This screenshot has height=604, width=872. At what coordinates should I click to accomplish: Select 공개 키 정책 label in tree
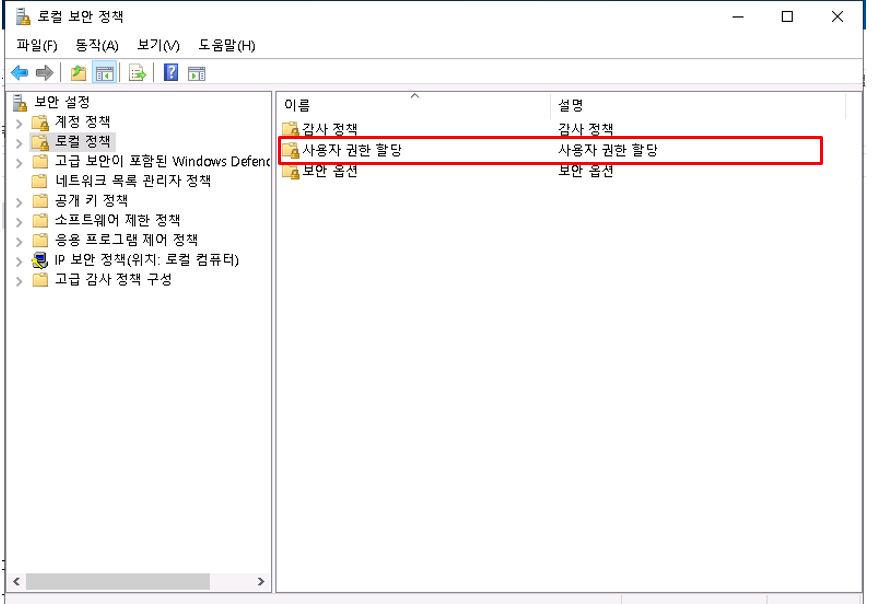point(91,201)
